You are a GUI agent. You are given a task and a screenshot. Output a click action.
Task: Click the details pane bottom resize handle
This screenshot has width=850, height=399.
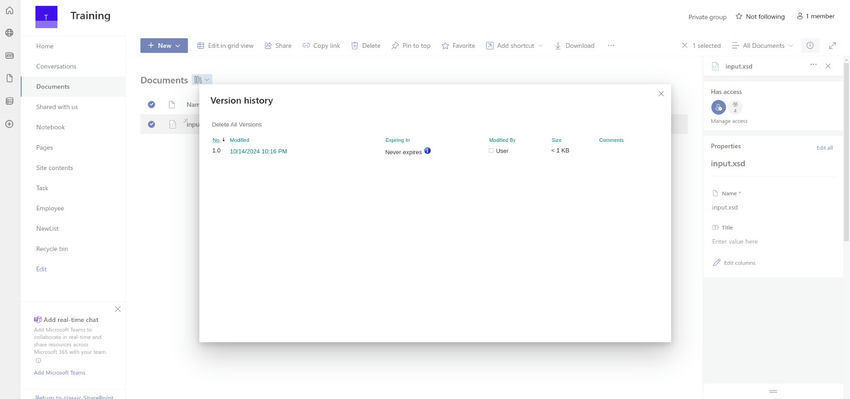click(x=774, y=391)
